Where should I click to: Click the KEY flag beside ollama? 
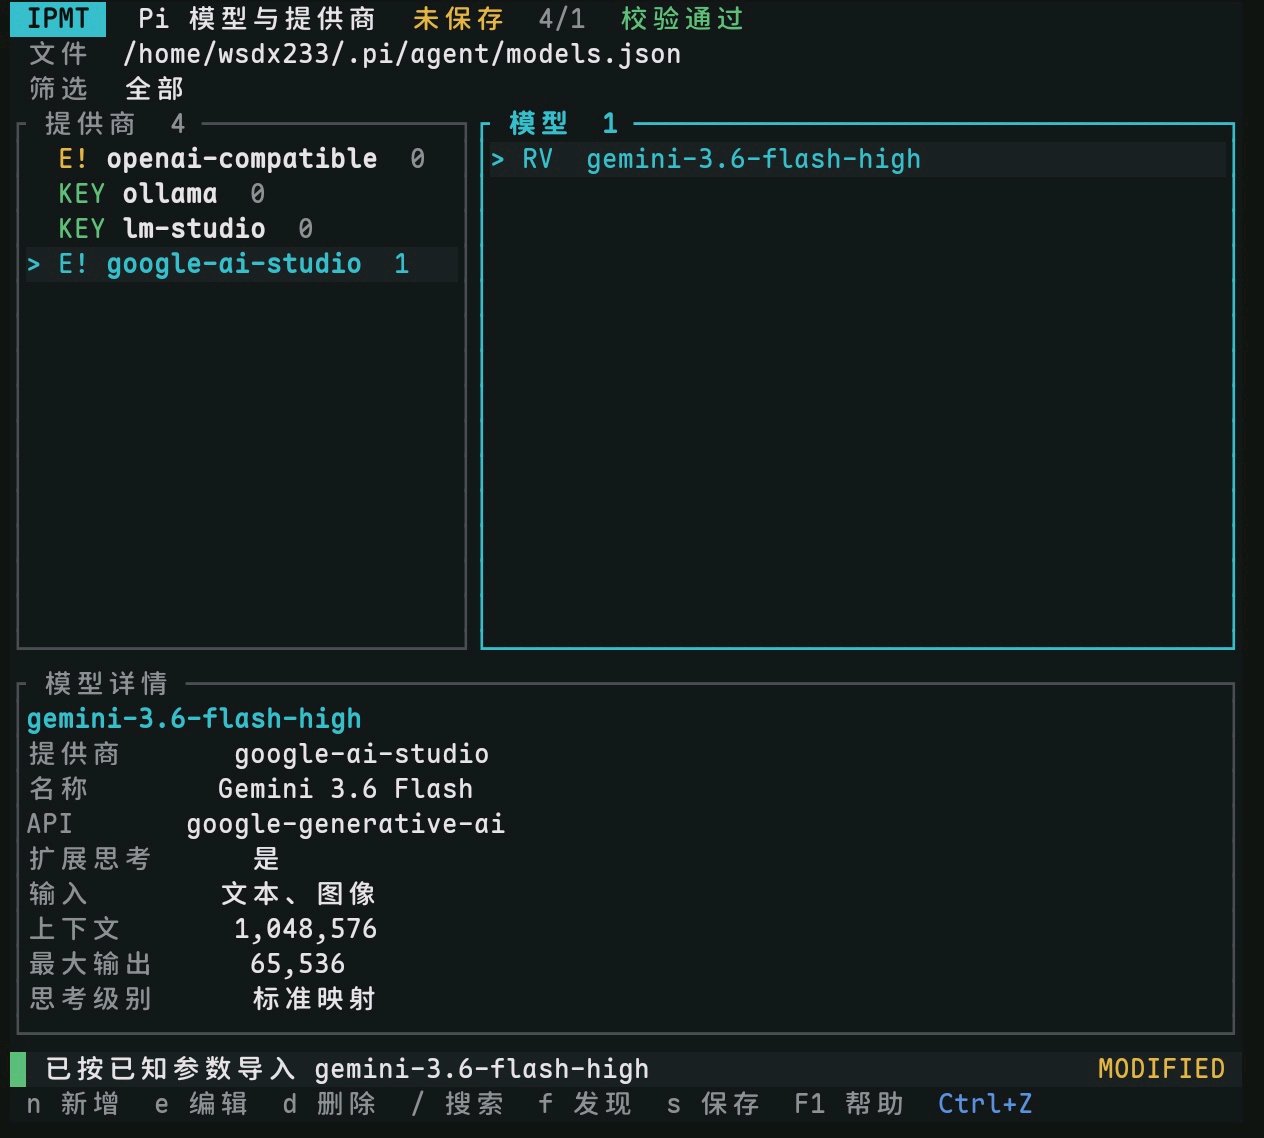[81, 194]
